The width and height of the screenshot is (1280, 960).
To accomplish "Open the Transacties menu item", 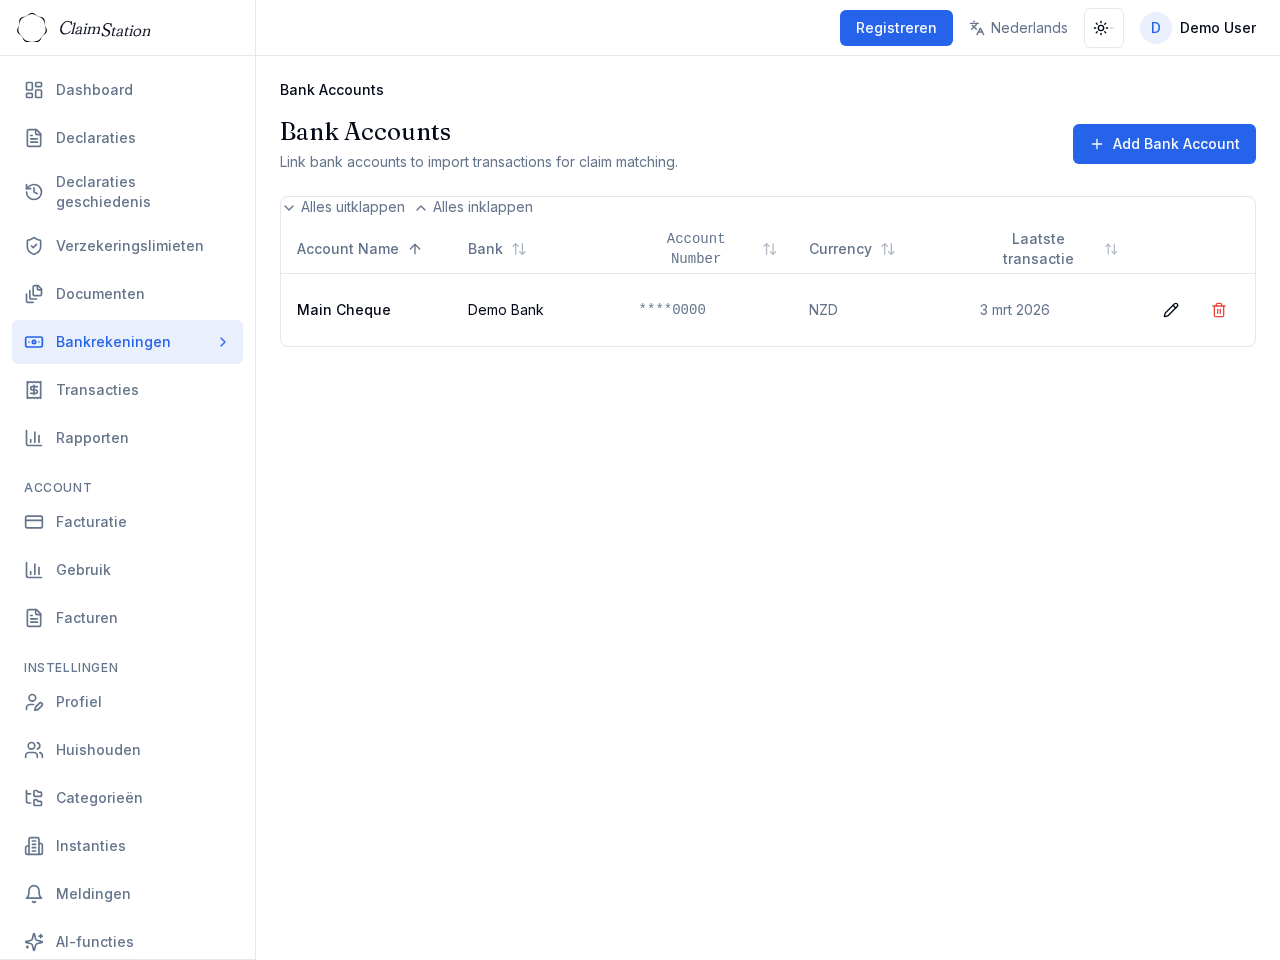I will tap(97, 390).
